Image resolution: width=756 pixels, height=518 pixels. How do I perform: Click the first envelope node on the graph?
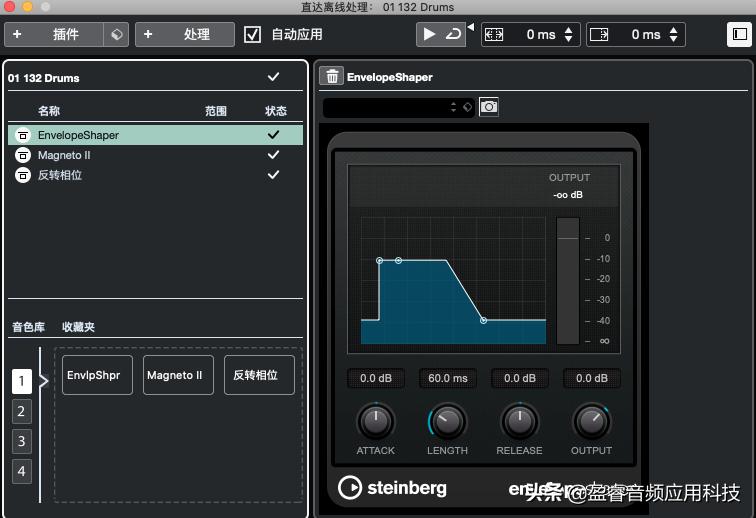click(x=379, y=260)
